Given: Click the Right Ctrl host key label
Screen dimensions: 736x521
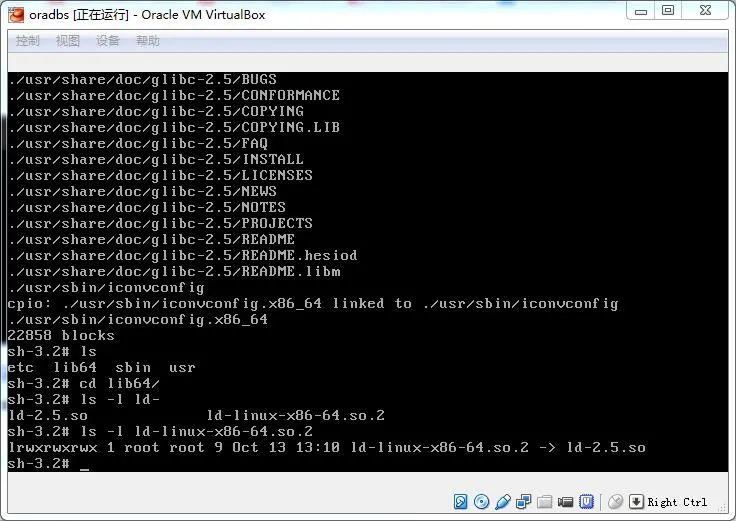Looking at the screenshot, I should pyautogui.click(x=677, y=502).
